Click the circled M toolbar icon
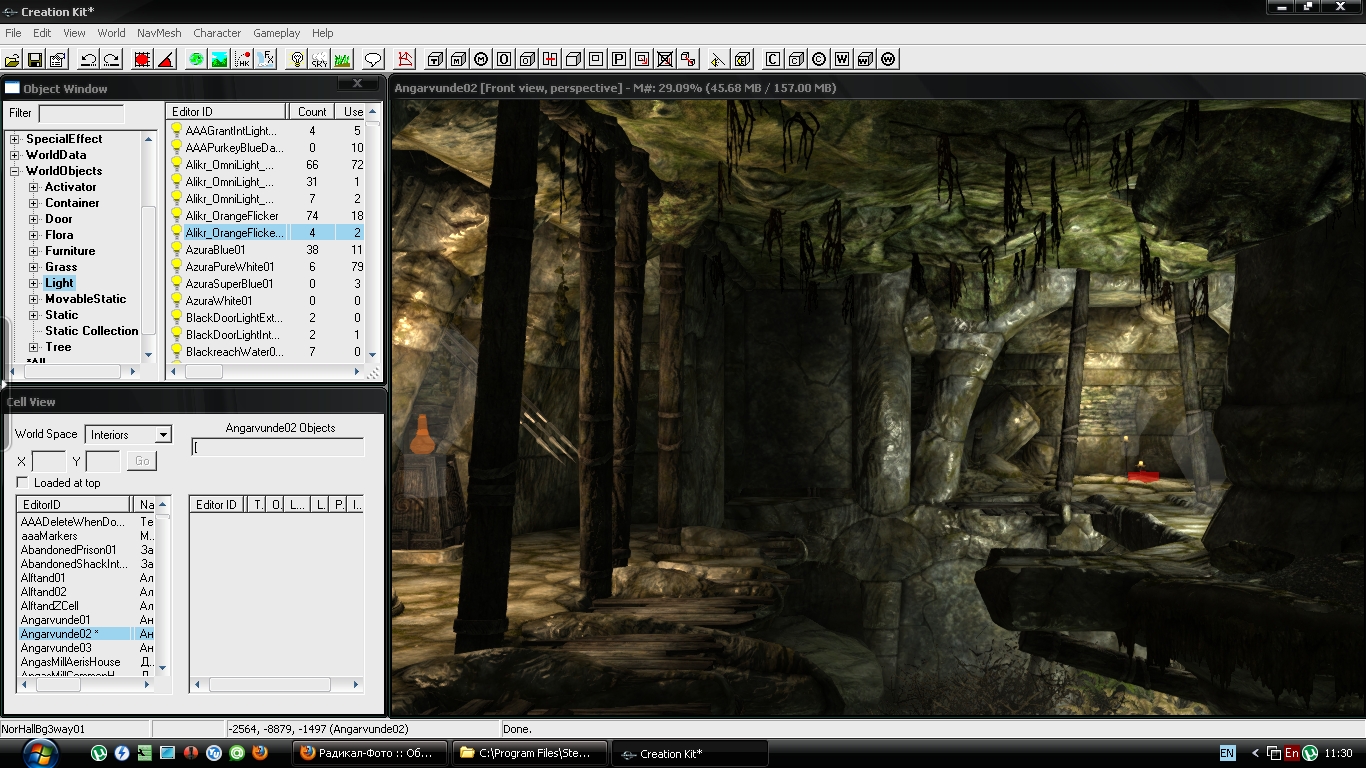This screenshot has height=768, width=1366. coord(481,59)
